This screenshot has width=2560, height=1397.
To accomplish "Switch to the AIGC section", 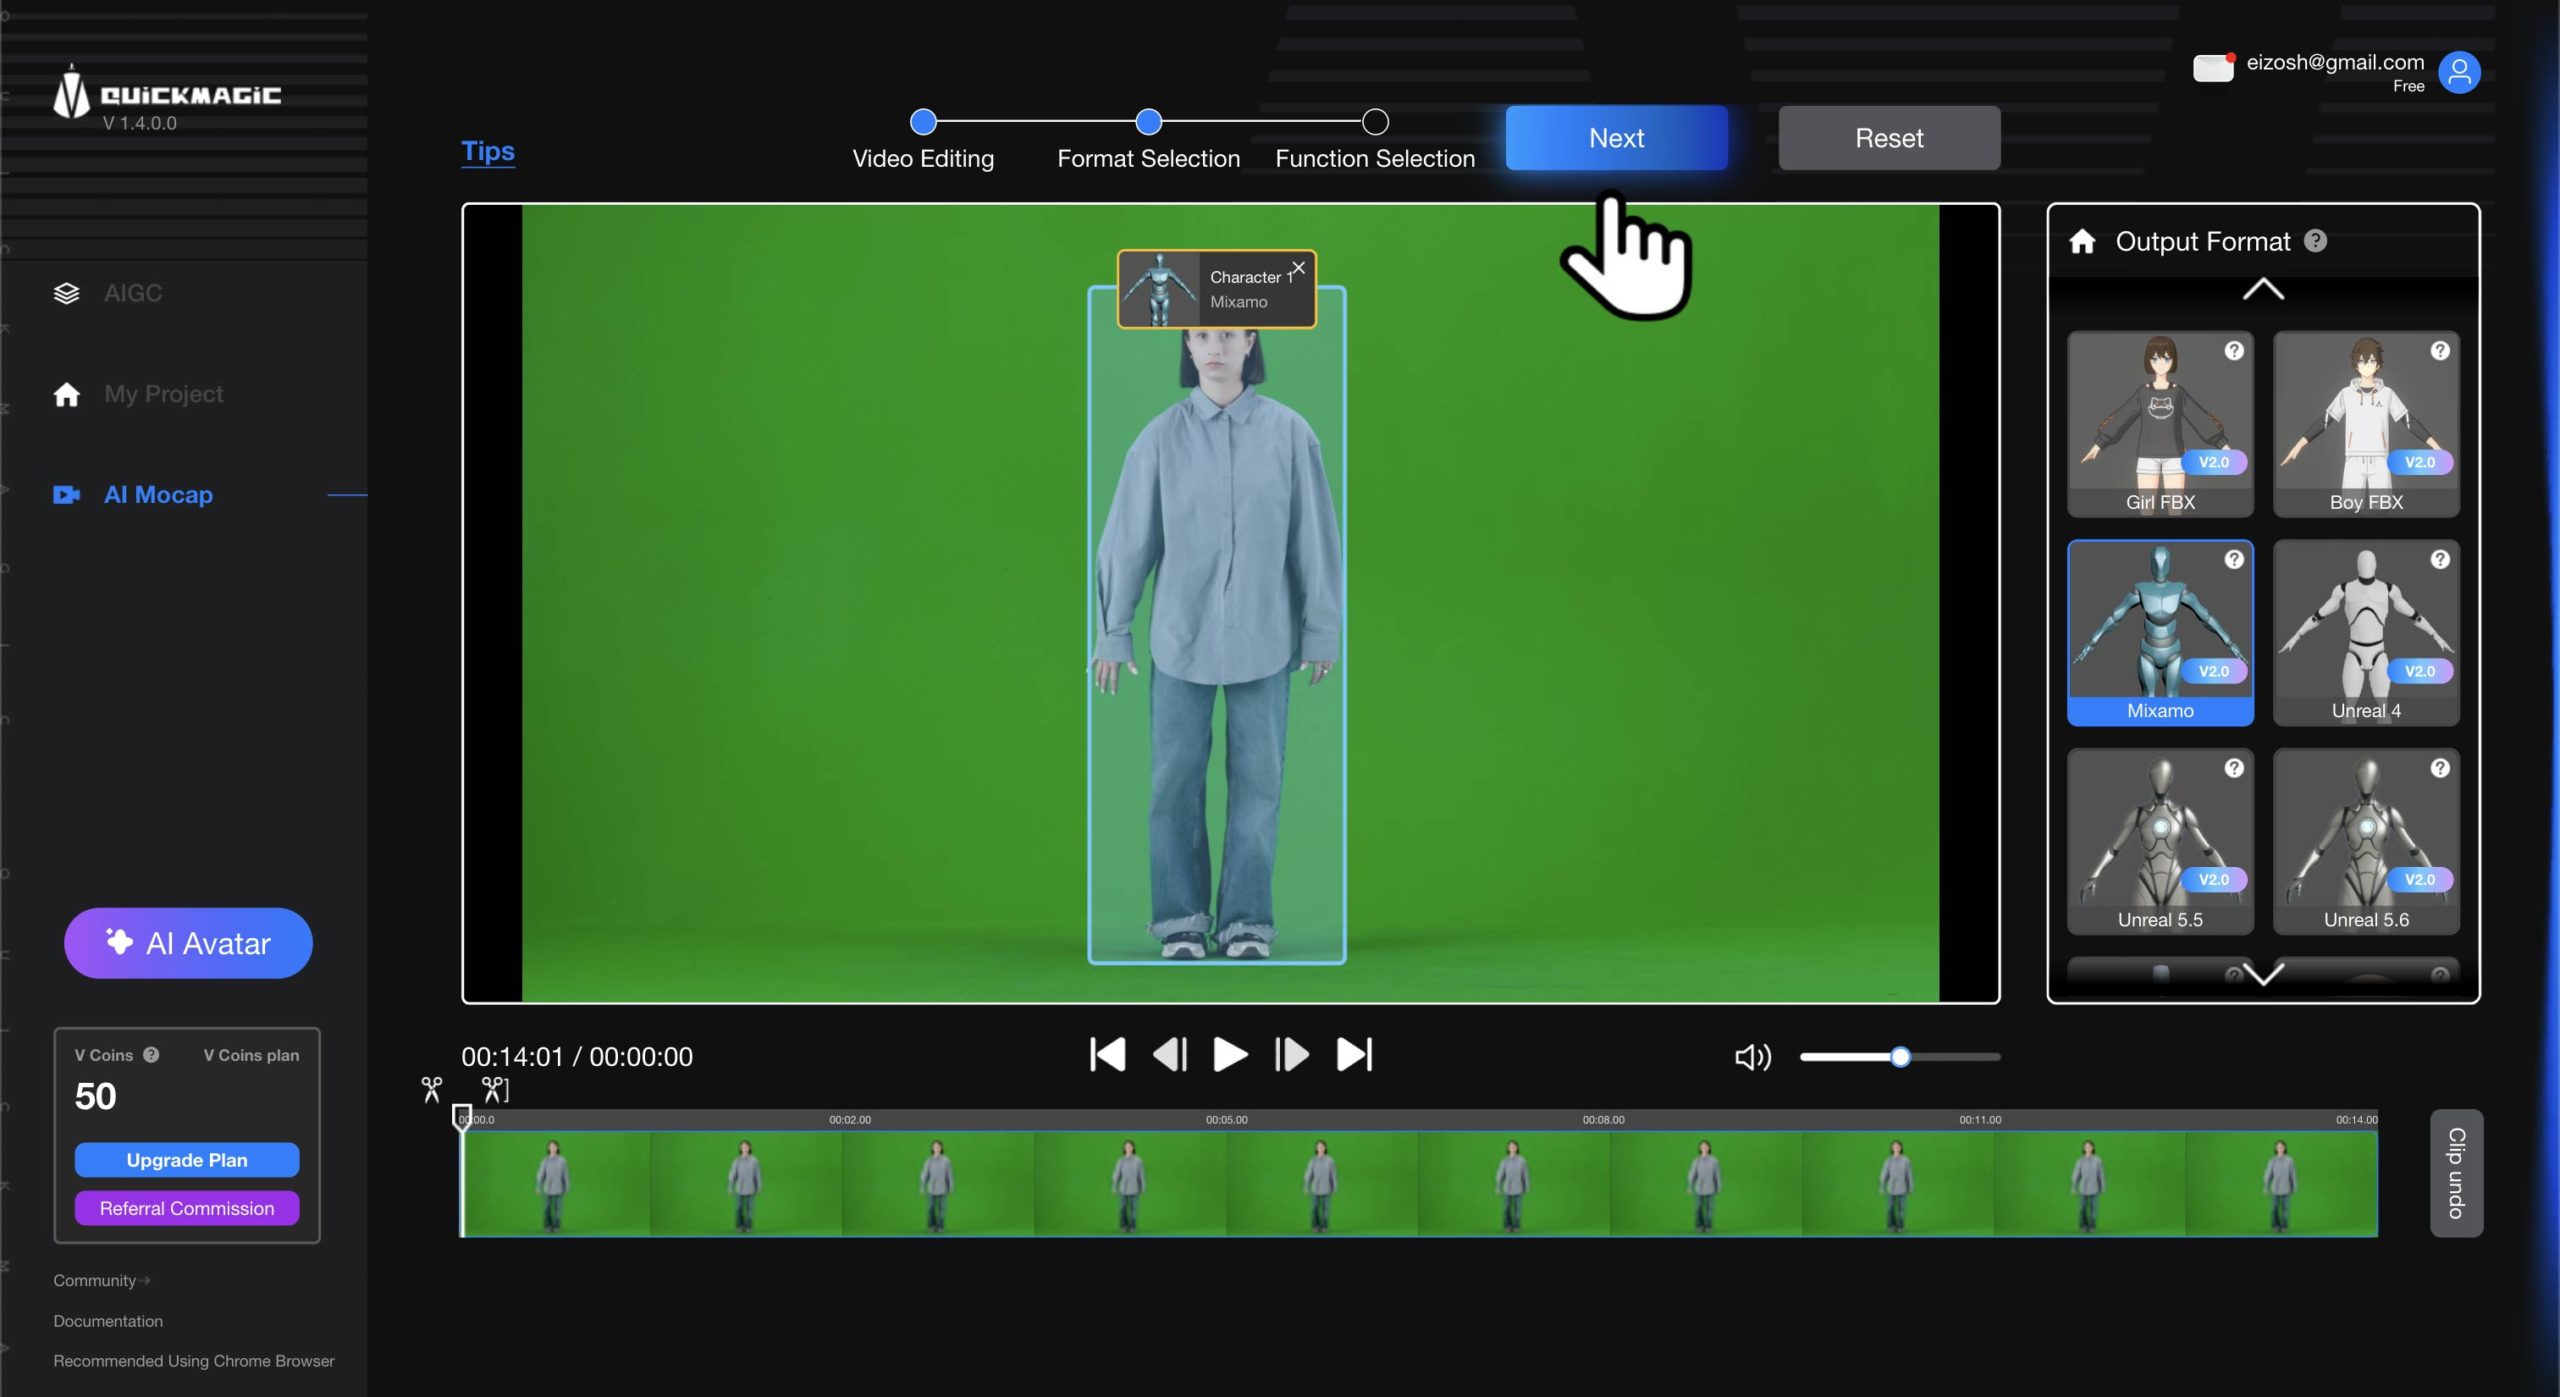I will [x=132, y=293].
